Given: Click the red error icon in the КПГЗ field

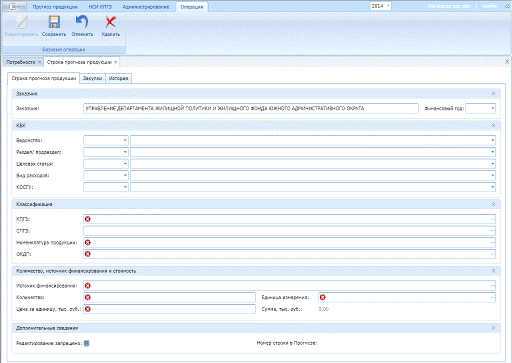Looking at the screenshot, I should [88, 219].
